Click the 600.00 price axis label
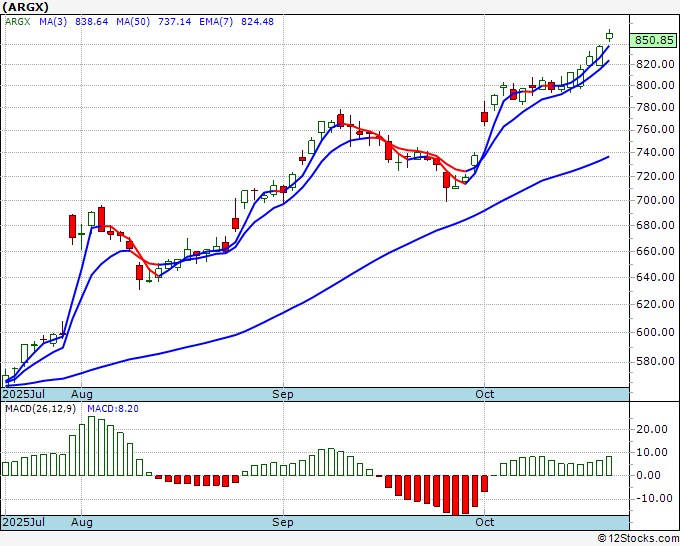Viewport: 680px width, 546px height. pos(655,332)
